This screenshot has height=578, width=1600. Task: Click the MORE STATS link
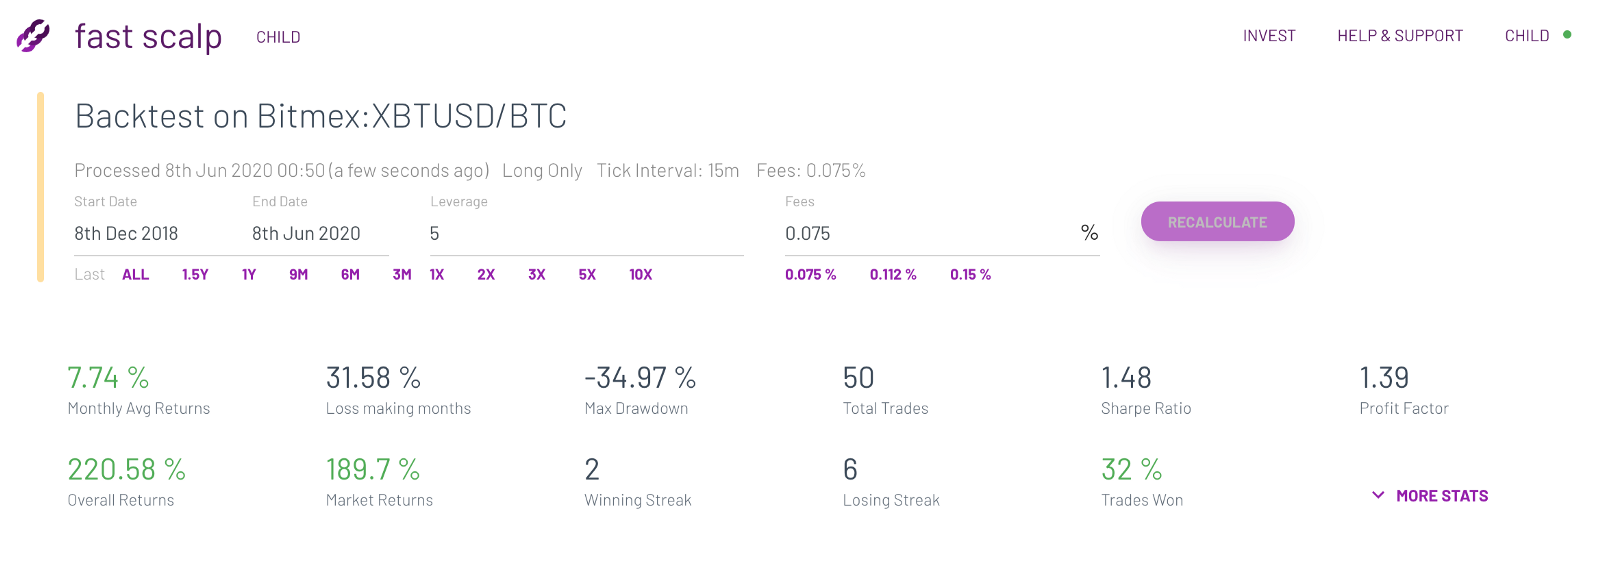pos(1441,495)
